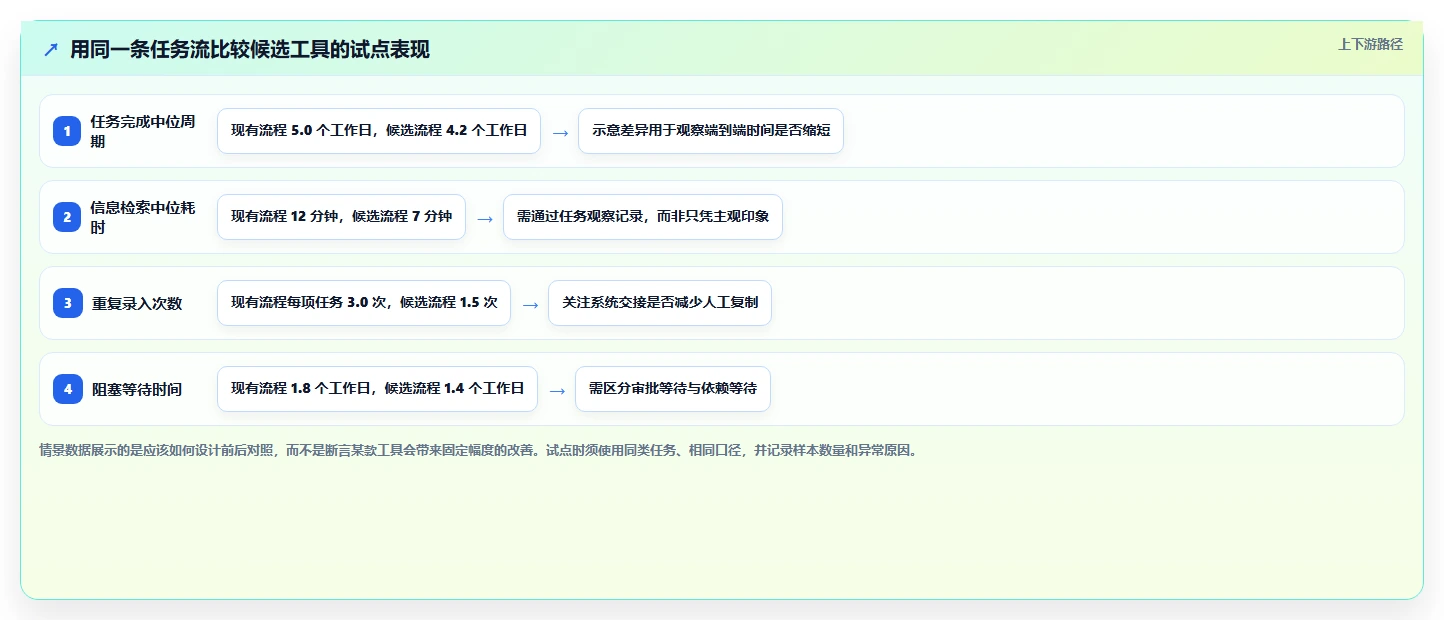The image size is (1444, 620).
Task: Select step badge number 2
Action: (68, 217)
